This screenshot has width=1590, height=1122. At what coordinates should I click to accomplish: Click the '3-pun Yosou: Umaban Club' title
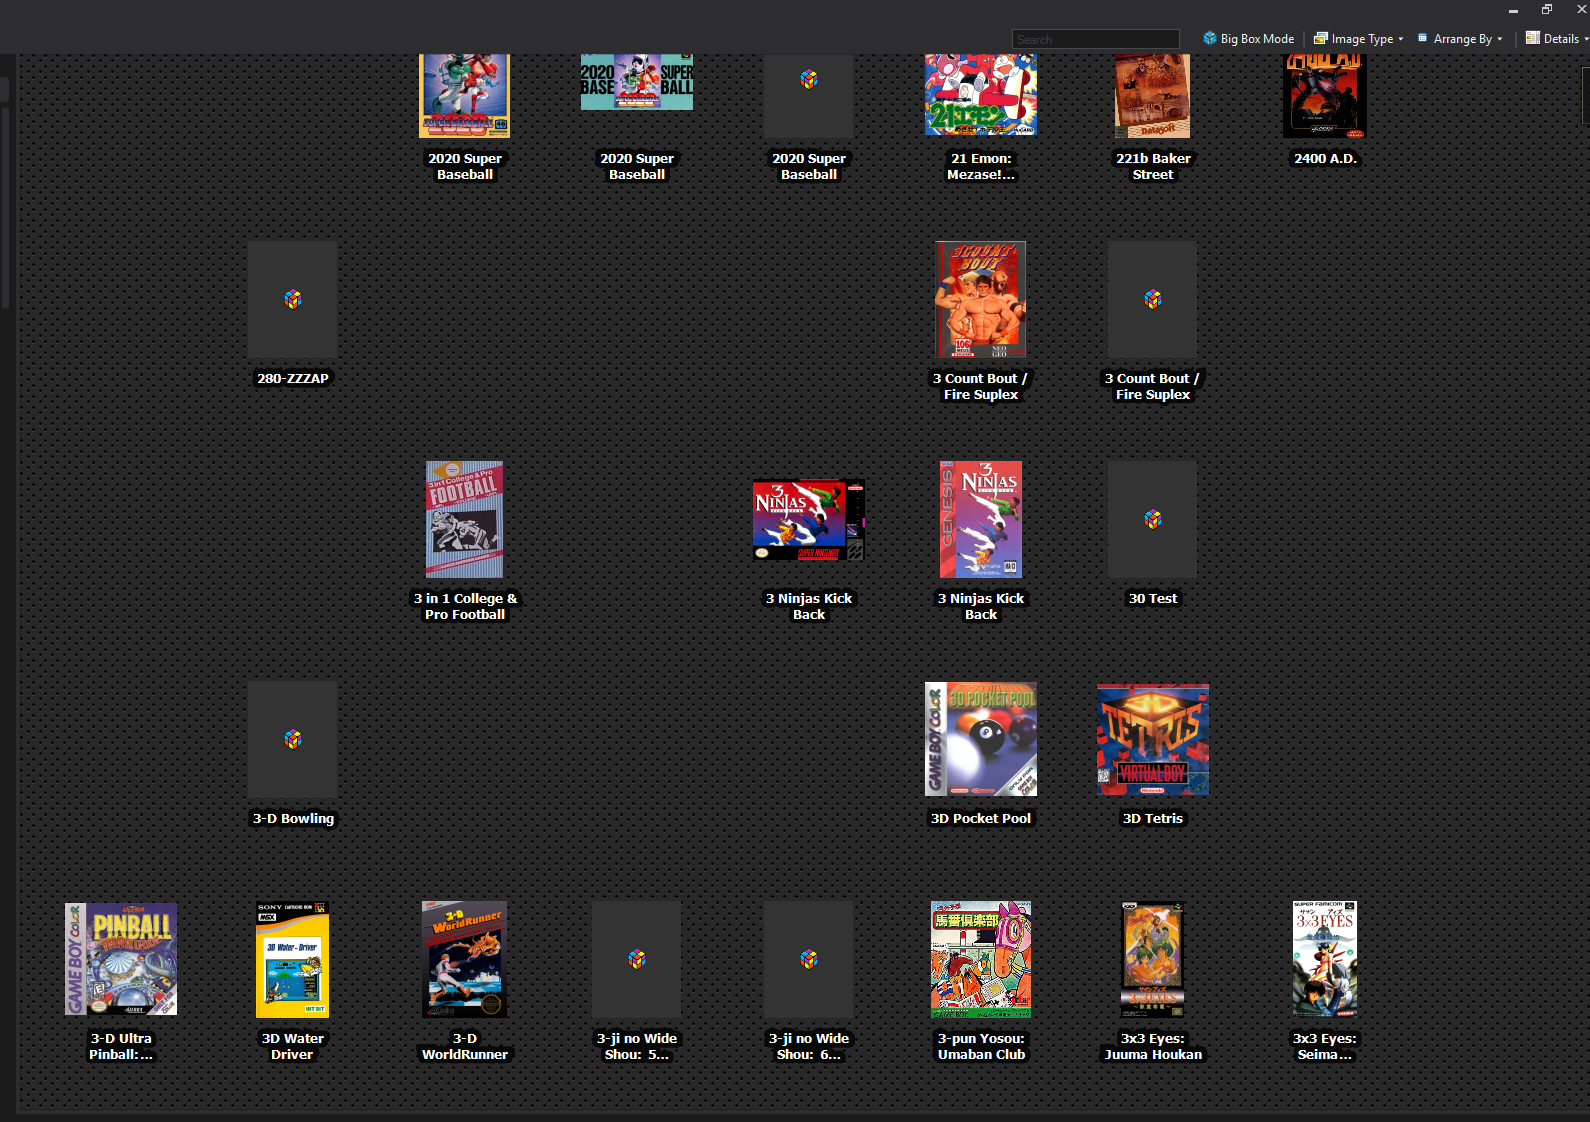981,1046
